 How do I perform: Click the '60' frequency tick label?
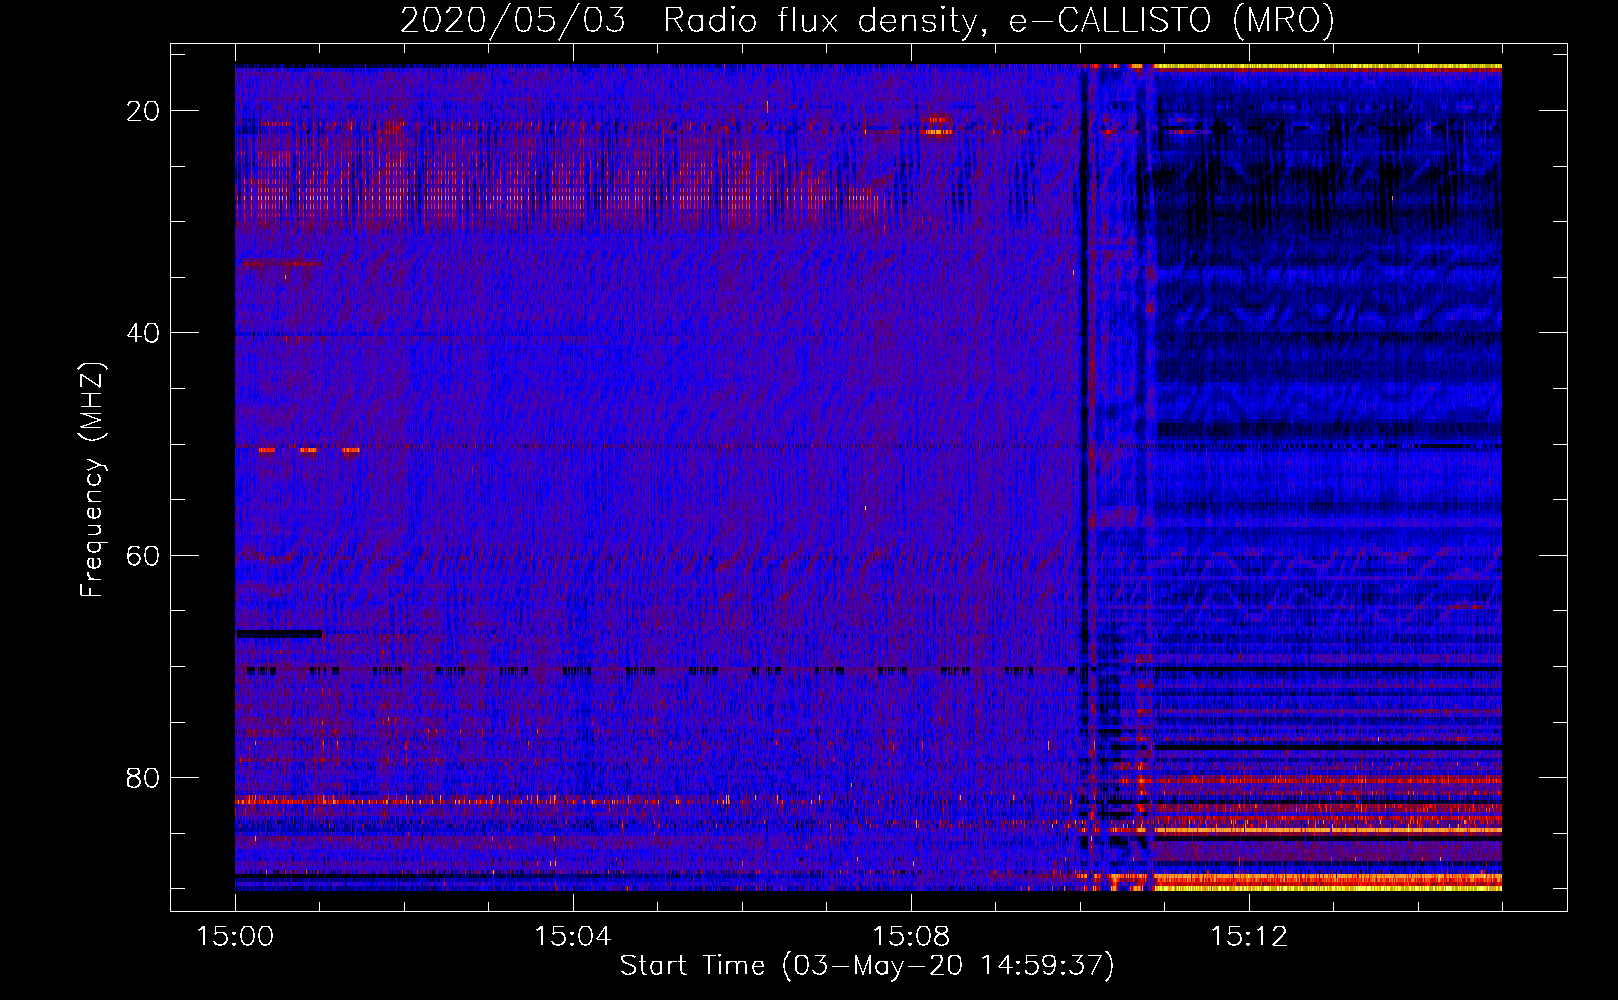point(143,555)
